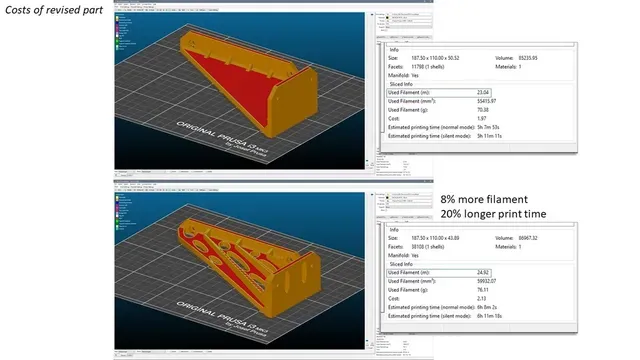Image resolution: width=640 pixels, height=360 pixels.
Task: Click the highlighted Used Filament (m) row showing 23.04
Action: point(439,93)
